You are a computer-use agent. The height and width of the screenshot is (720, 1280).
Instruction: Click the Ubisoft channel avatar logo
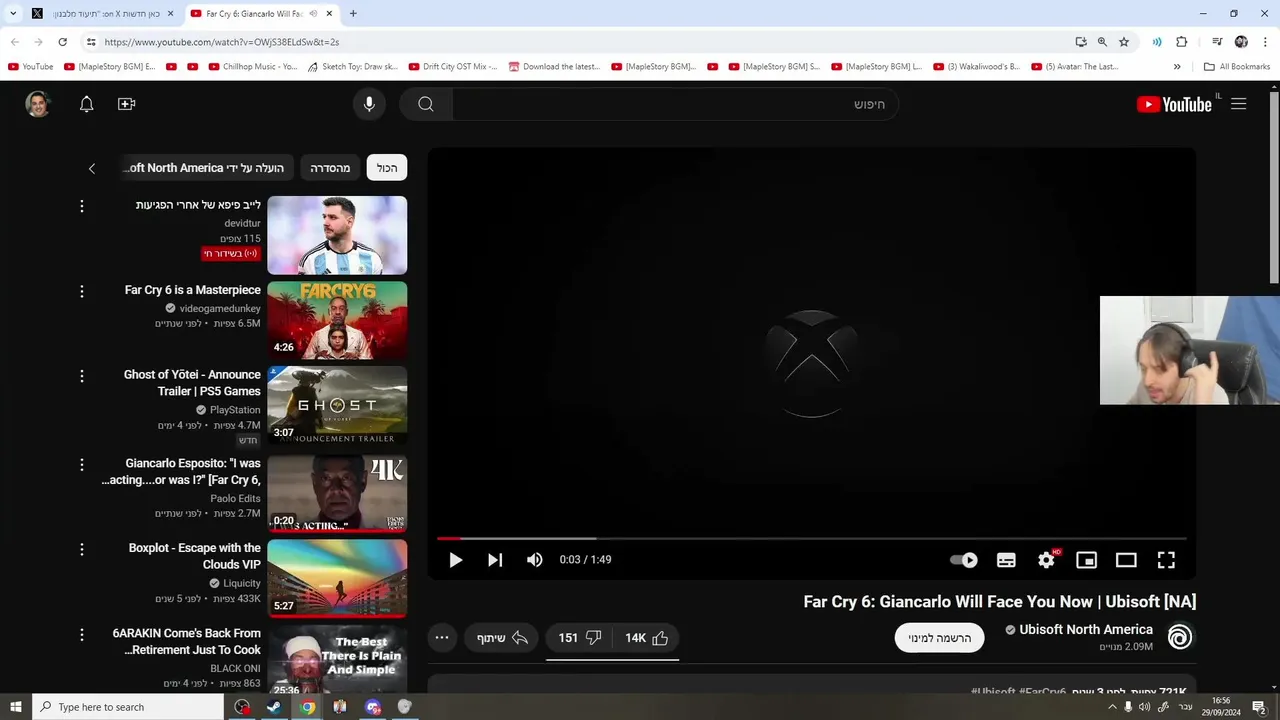pos(1180,637)
